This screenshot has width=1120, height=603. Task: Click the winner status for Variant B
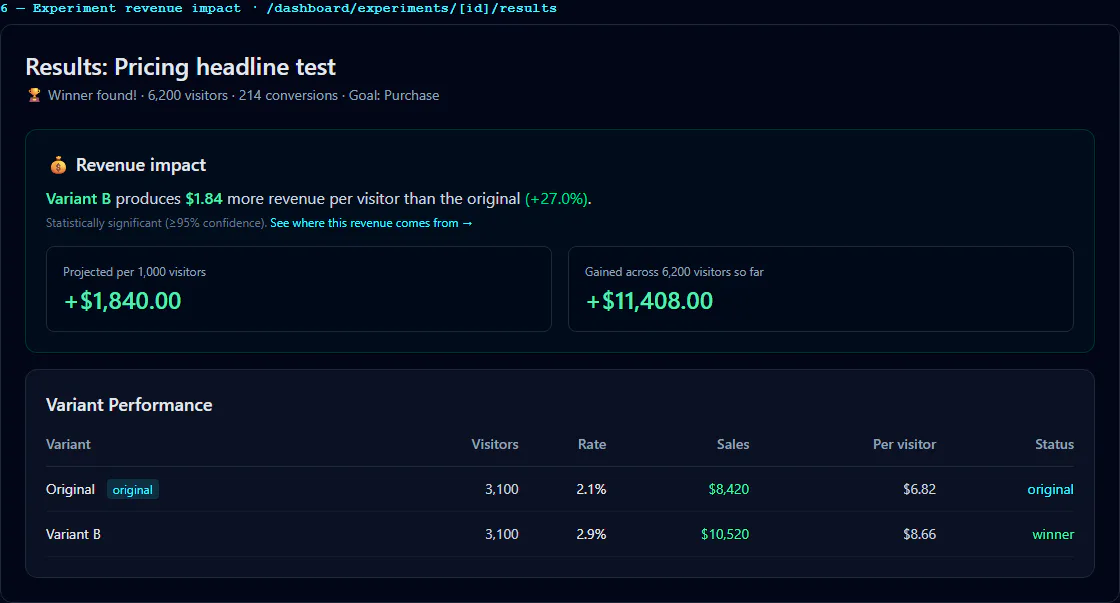[x=1053, y=534]
